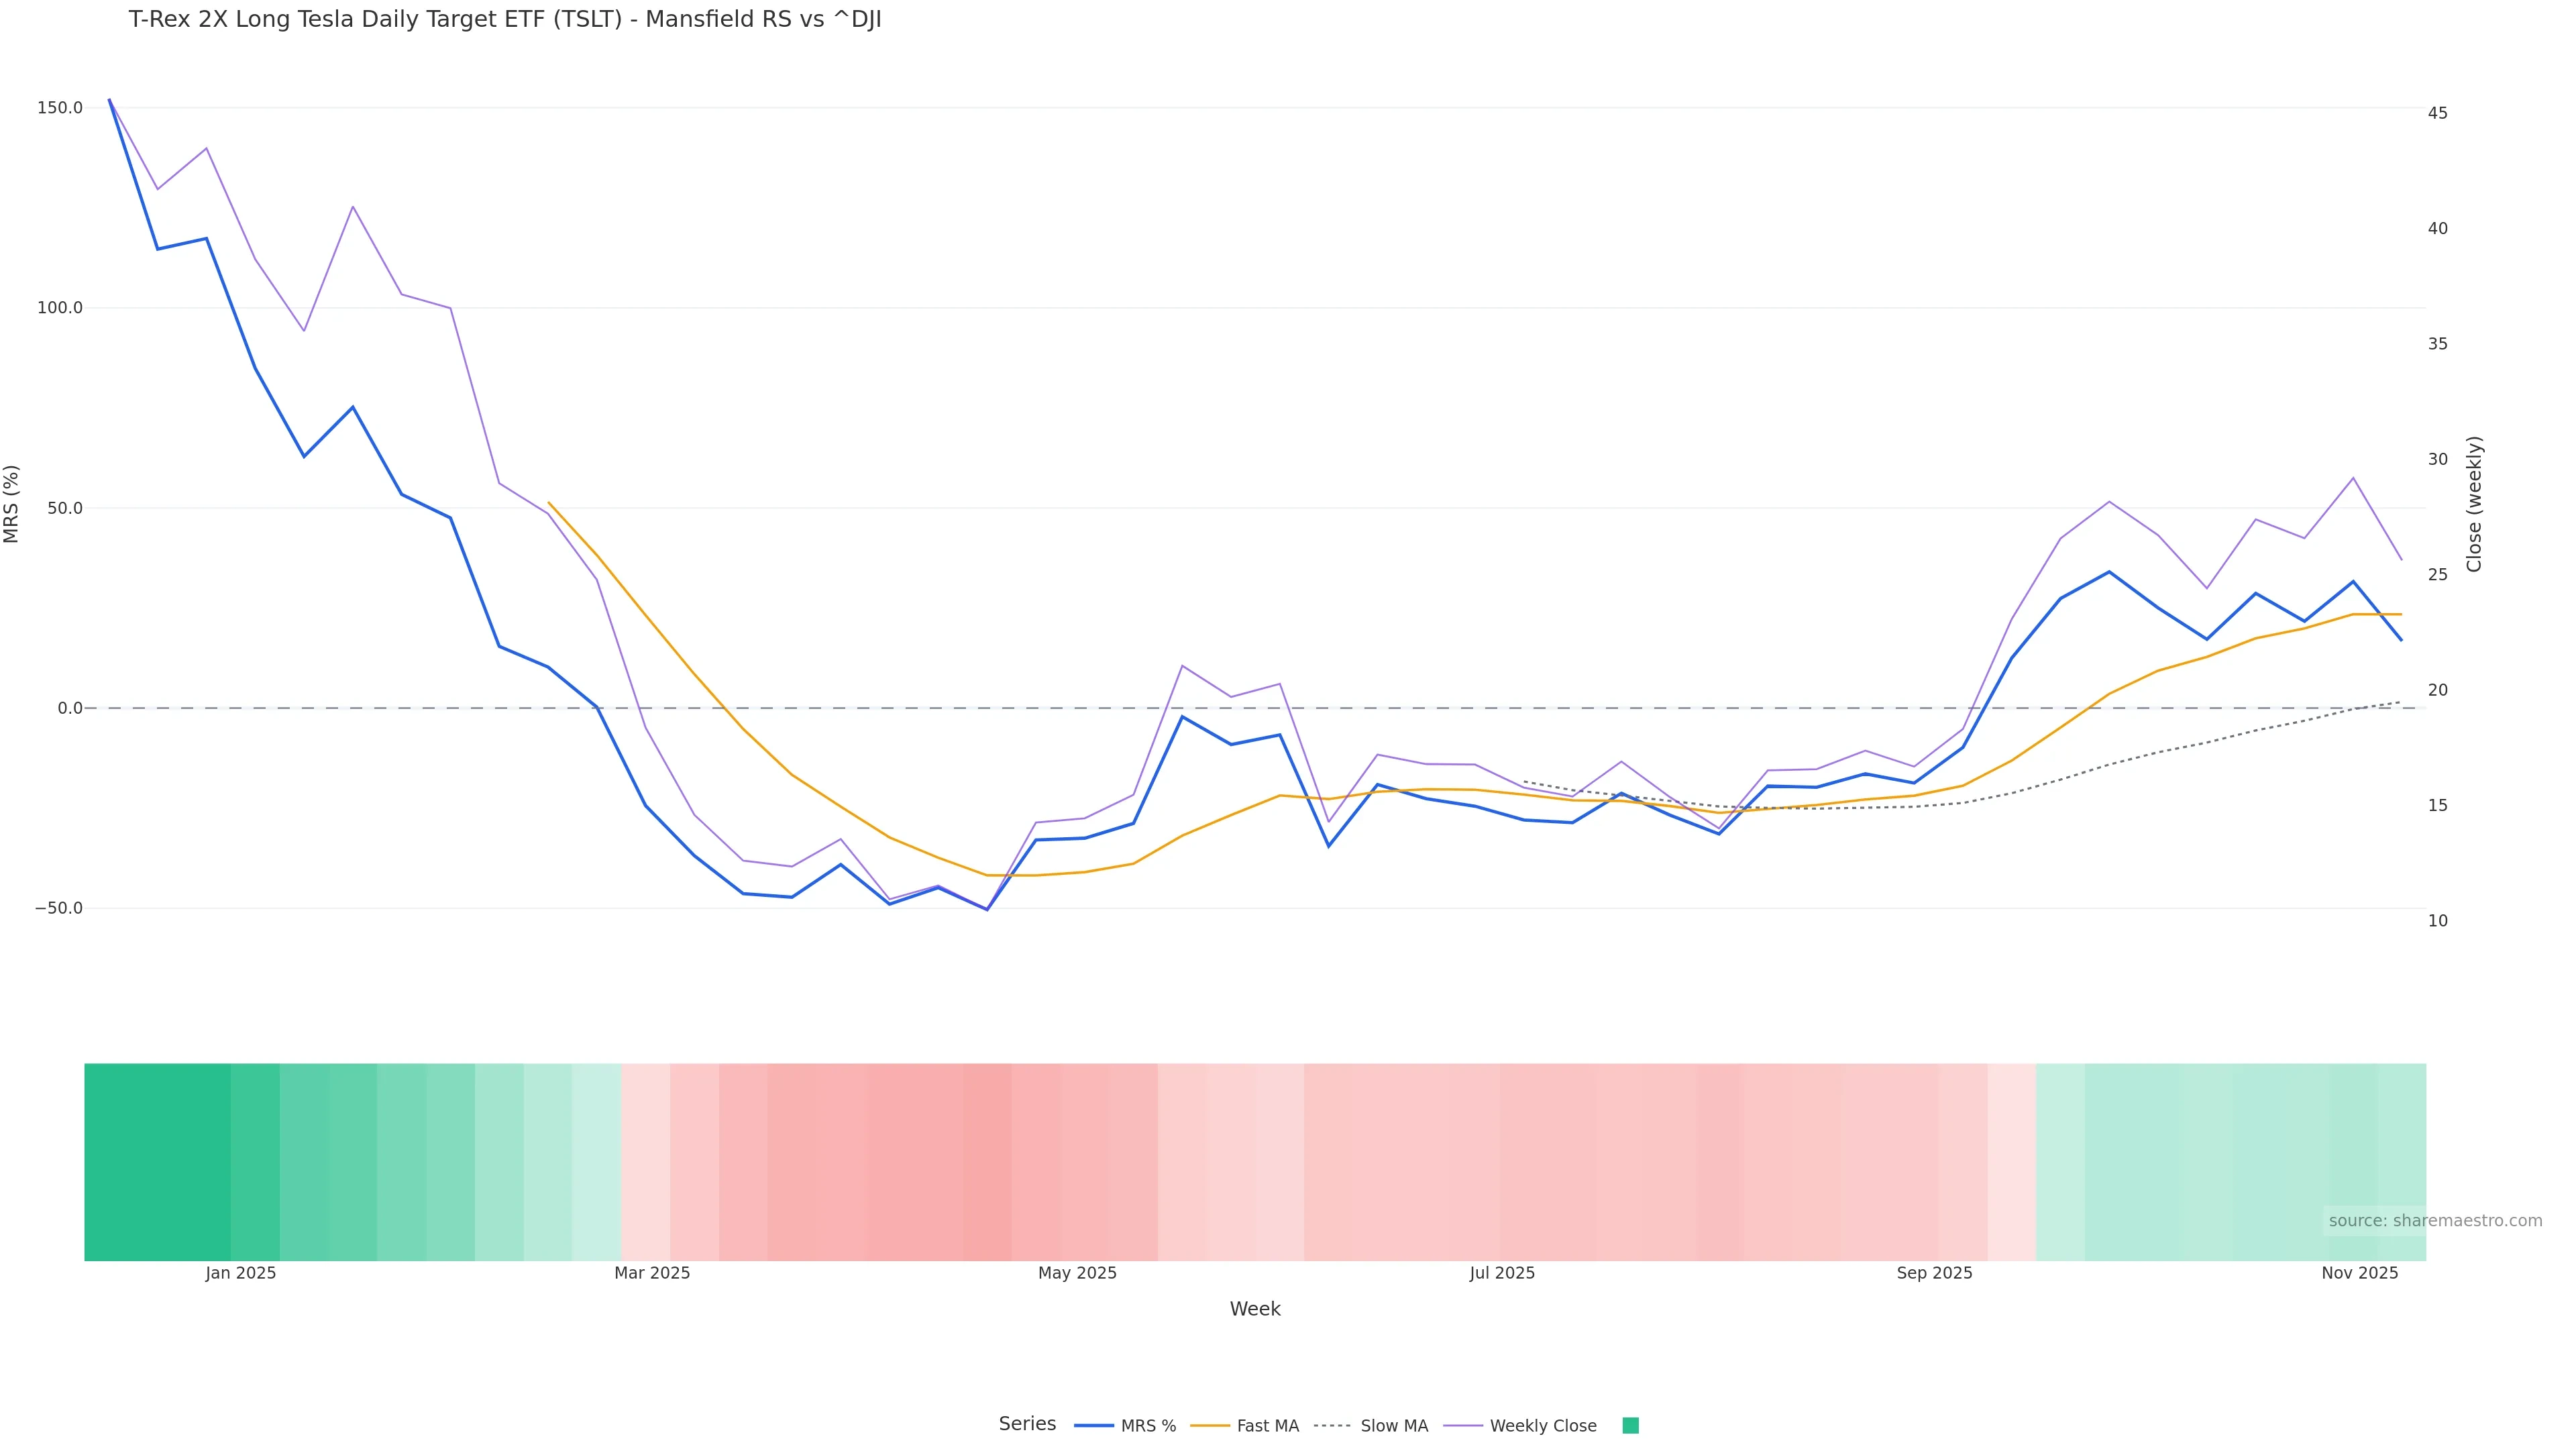Click the −50.0 MRS axis tick
Screen dimensions: 2576x1449
click(58, 908)
